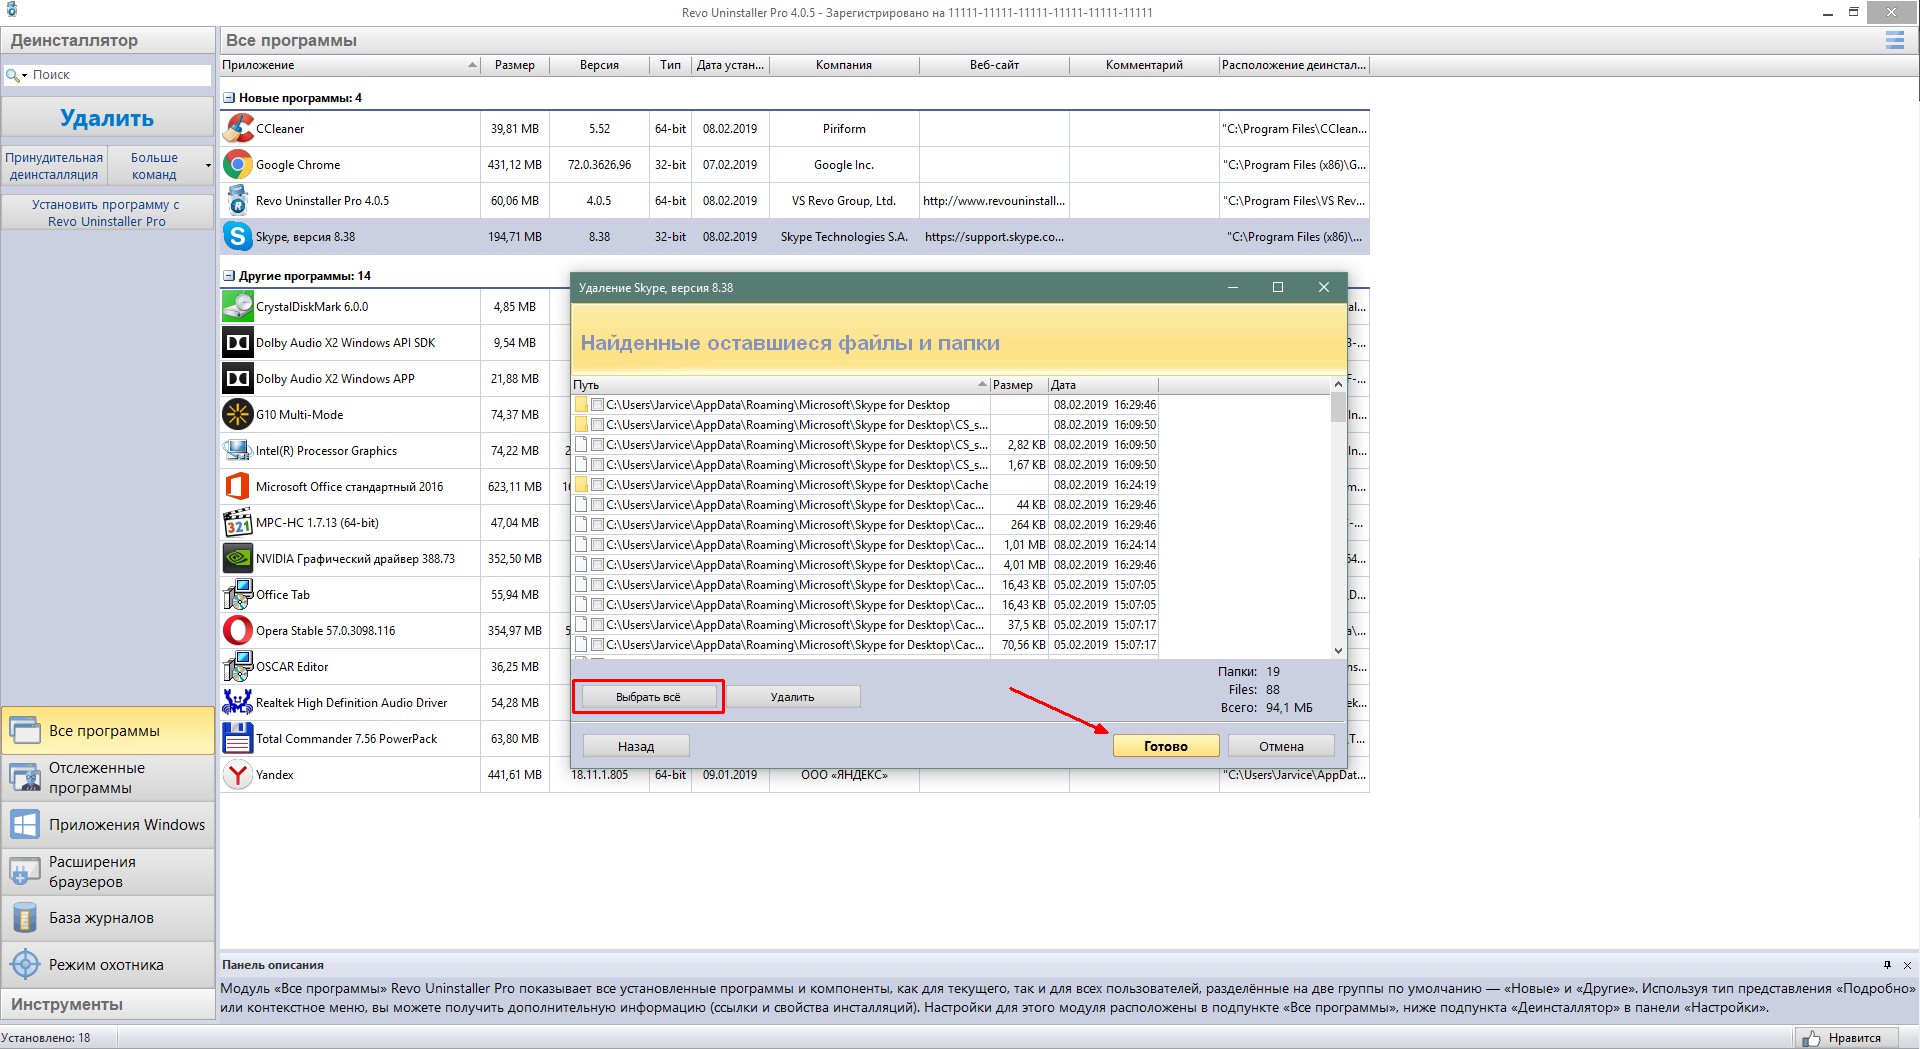The image size is (1920, 1049).
Task: Select the Office Tab icon
Action: [238, 594]
